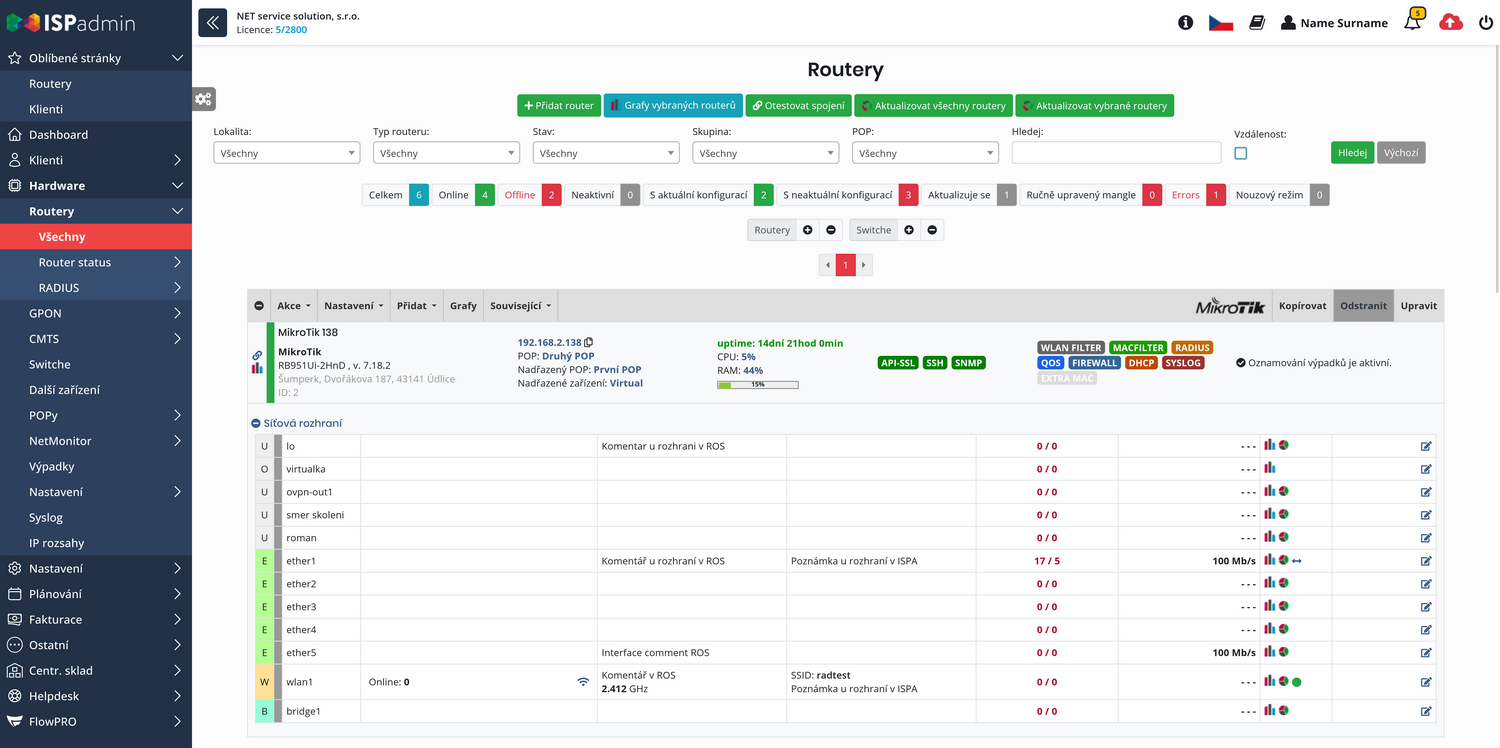The width and height of the screenshot is (1500, 748).
Task: Open the Skupina dropdown
Action: [x=765, y=153]
